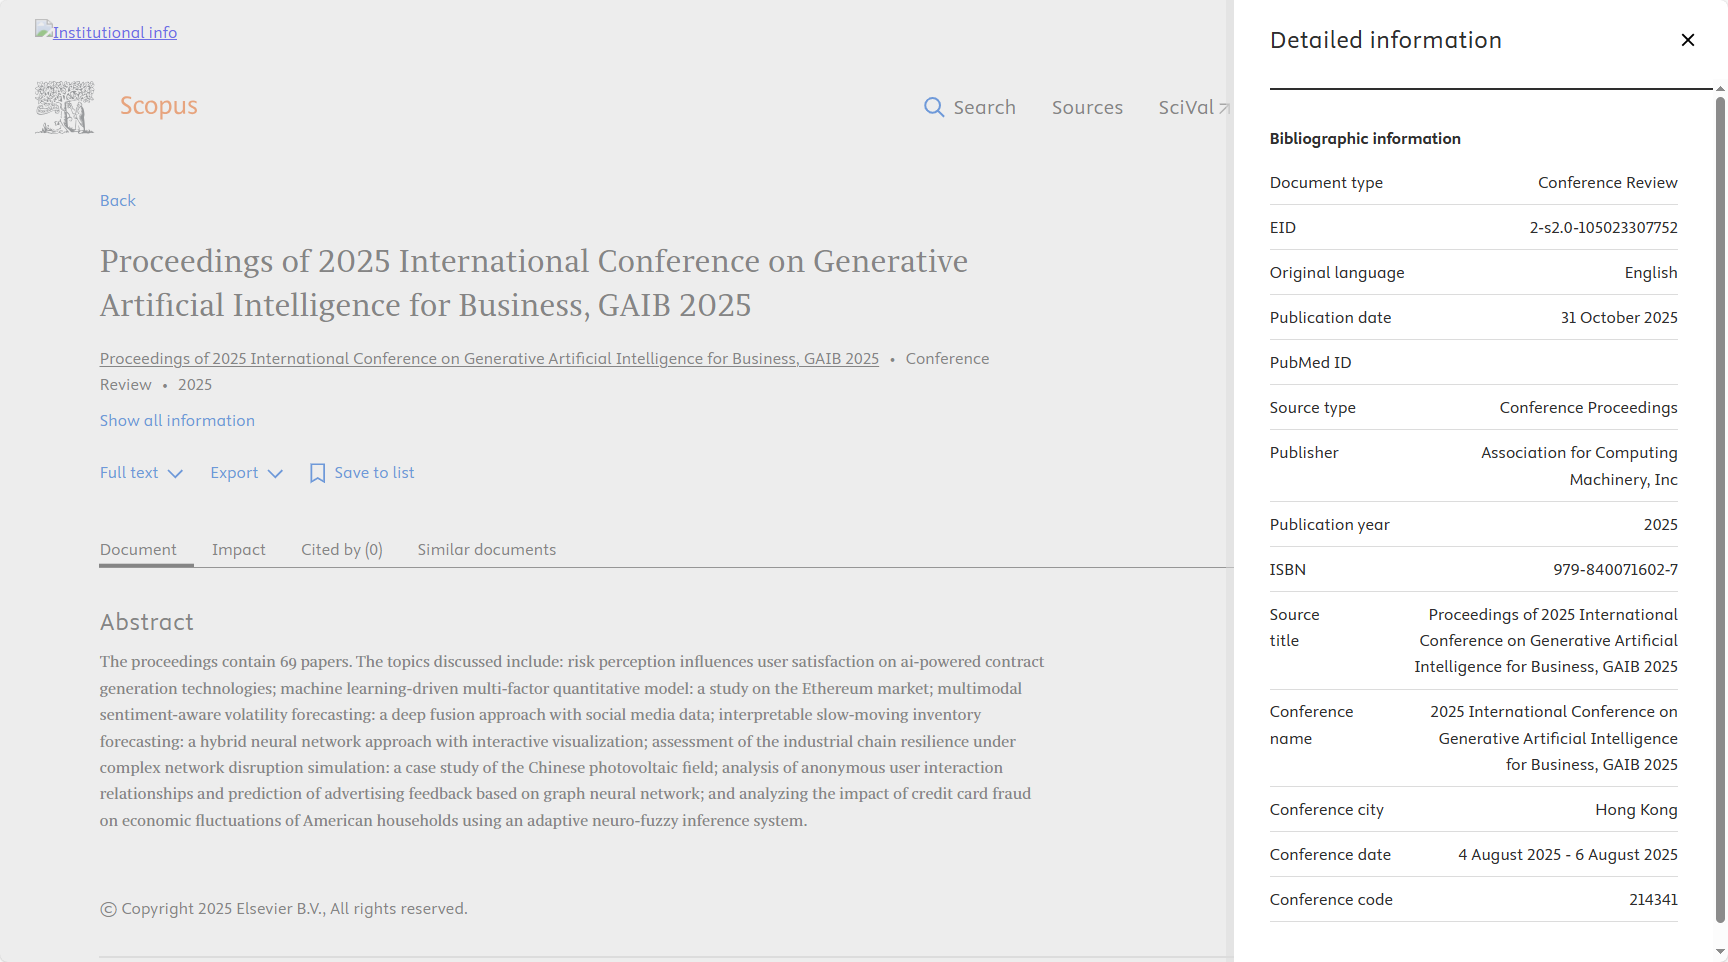Select the Document tab
The height and width of the screenshot is (962, 1728).
tap(138, 550)
